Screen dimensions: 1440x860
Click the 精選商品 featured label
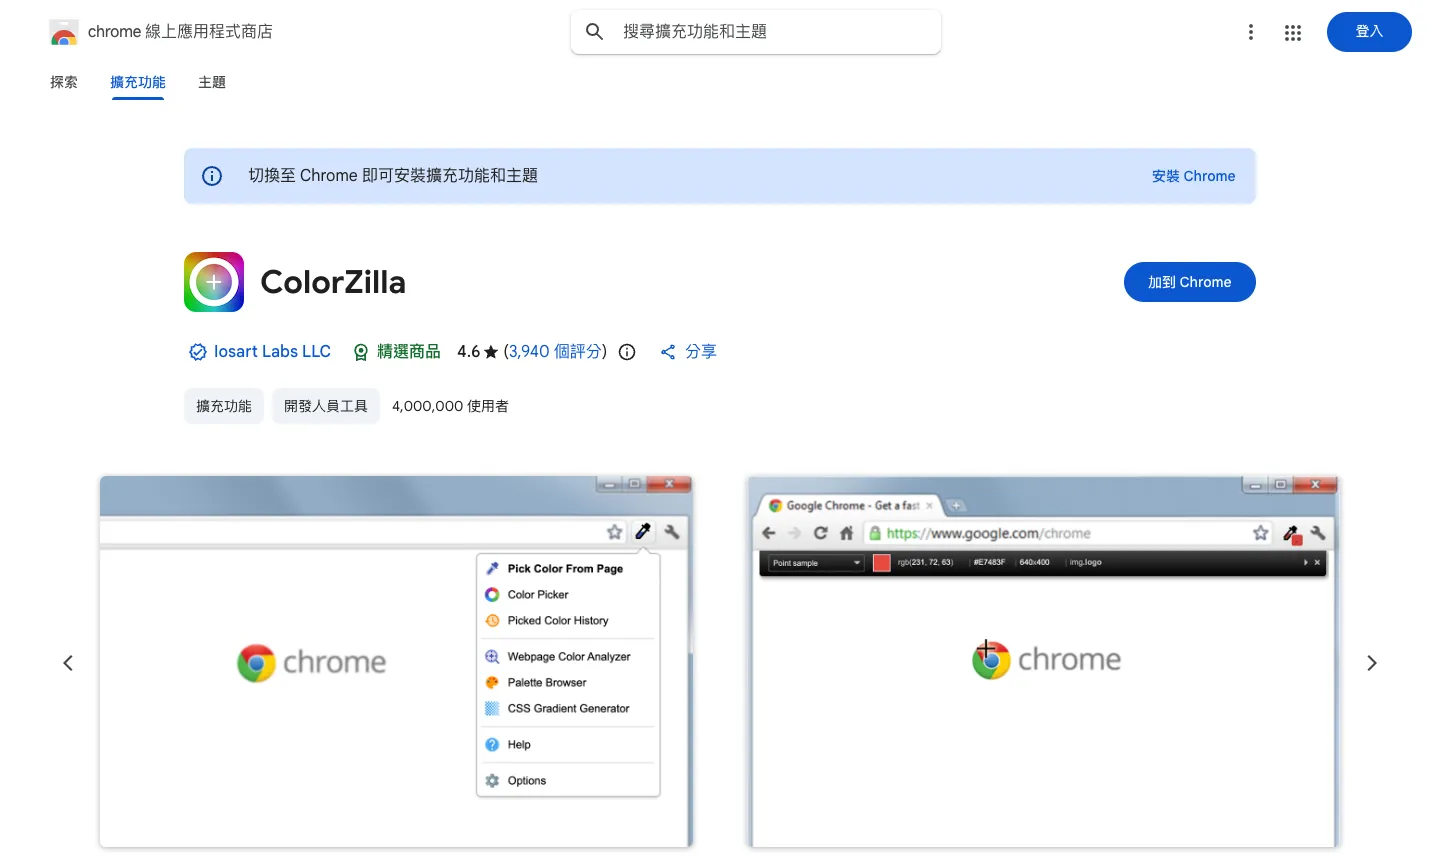point(409,352)
